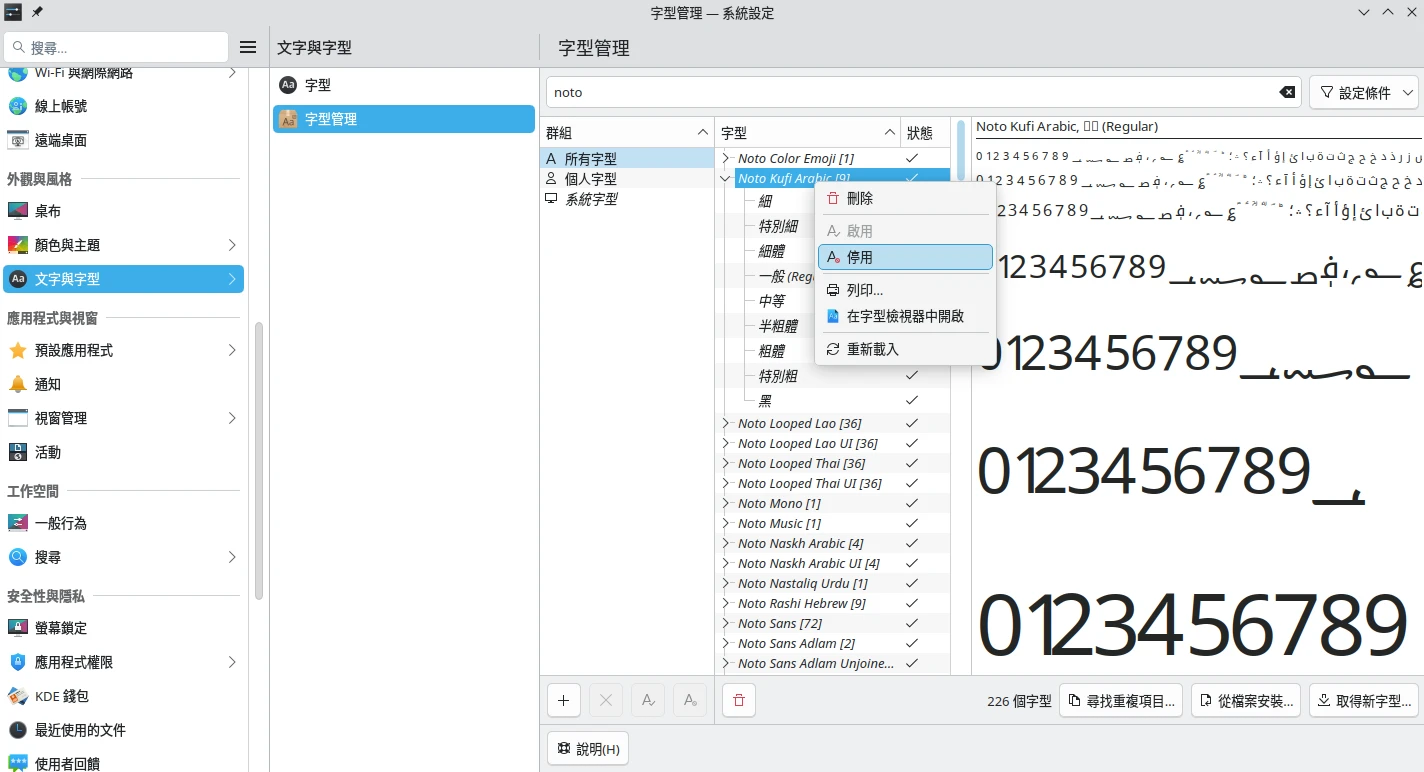The width and height of the screenshot is (1424, 772).
Task: Click the add group plus button
Action: pyautogui.click(x=563, y=700)
